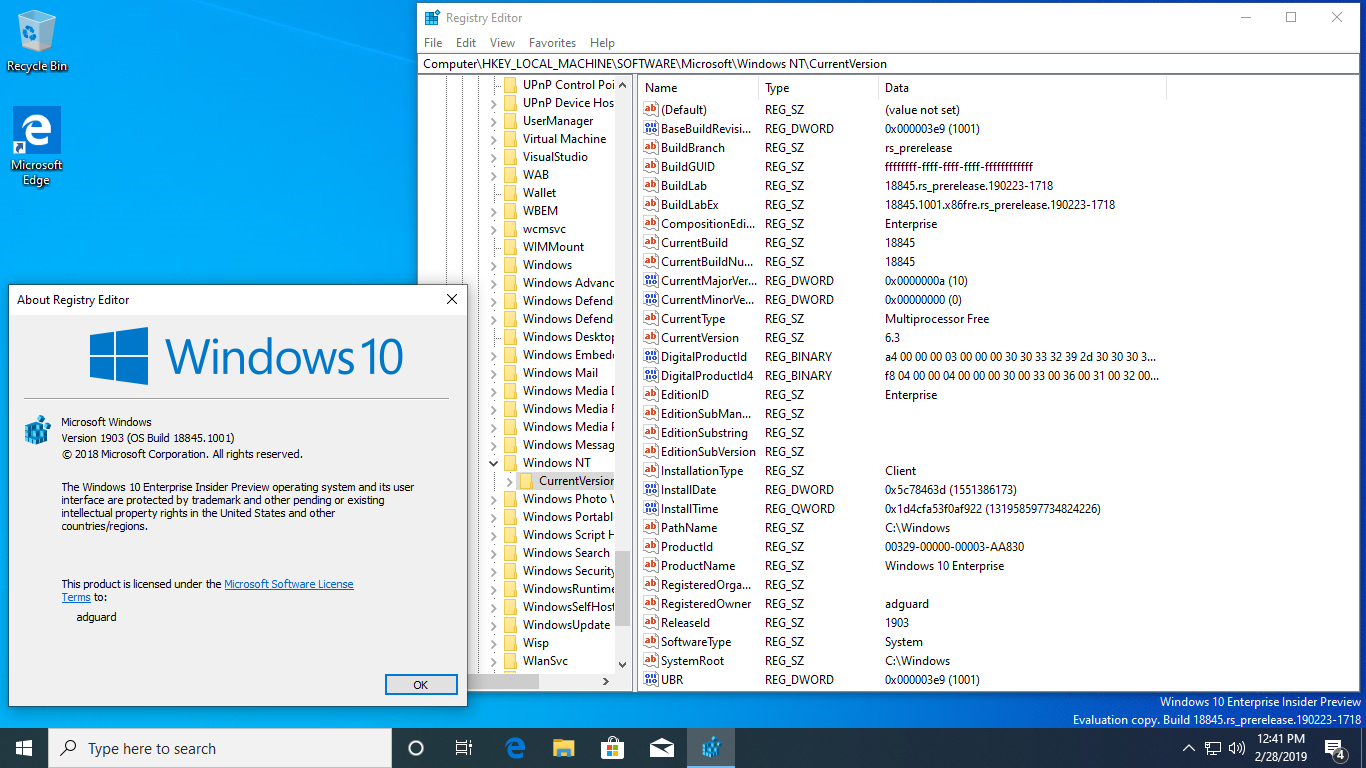Open the Favorites menu
The image size is (1366, 768).
point(553,43)
